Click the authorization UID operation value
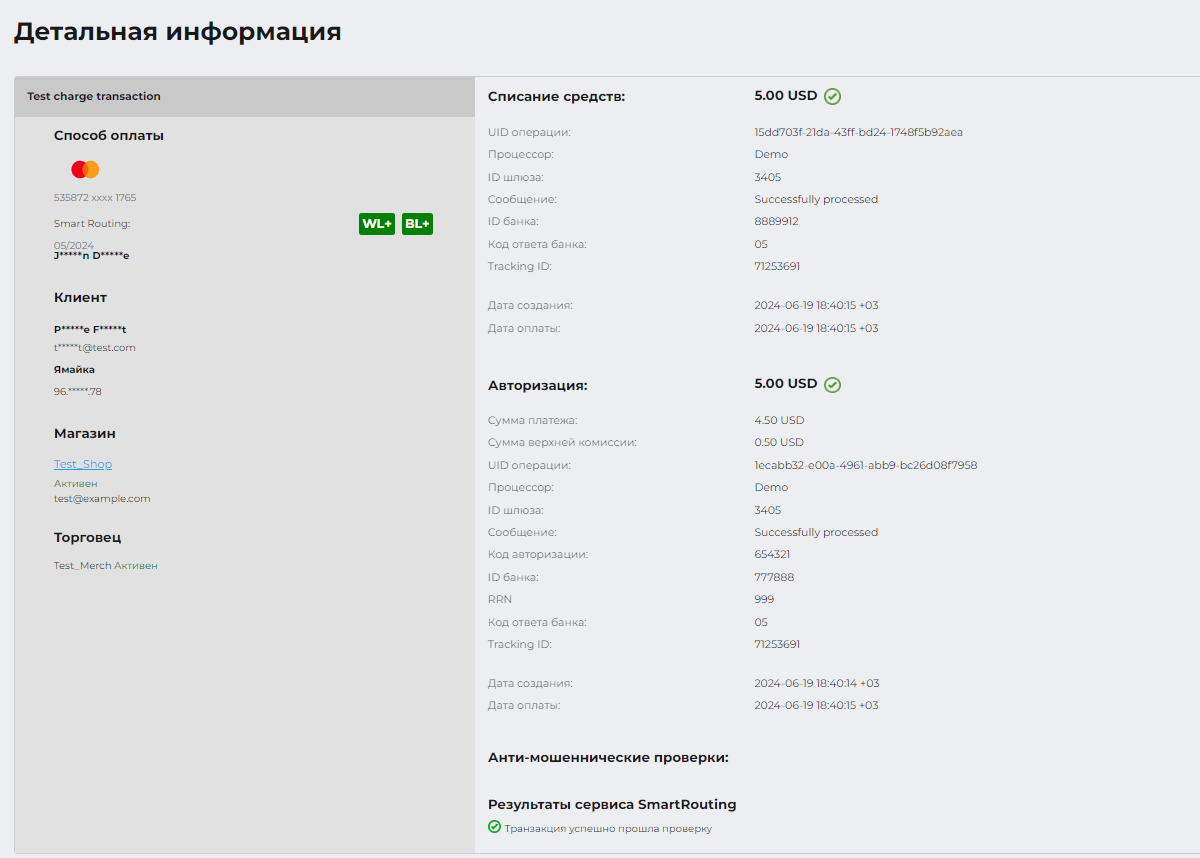 [x=865, y=465]
